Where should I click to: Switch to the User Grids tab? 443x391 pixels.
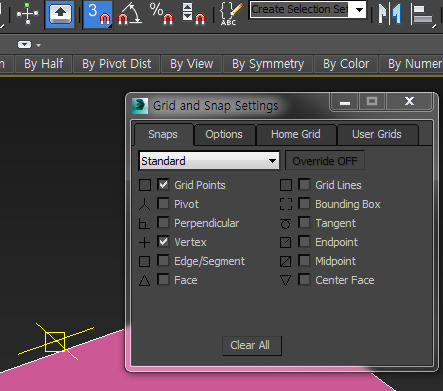377,134
